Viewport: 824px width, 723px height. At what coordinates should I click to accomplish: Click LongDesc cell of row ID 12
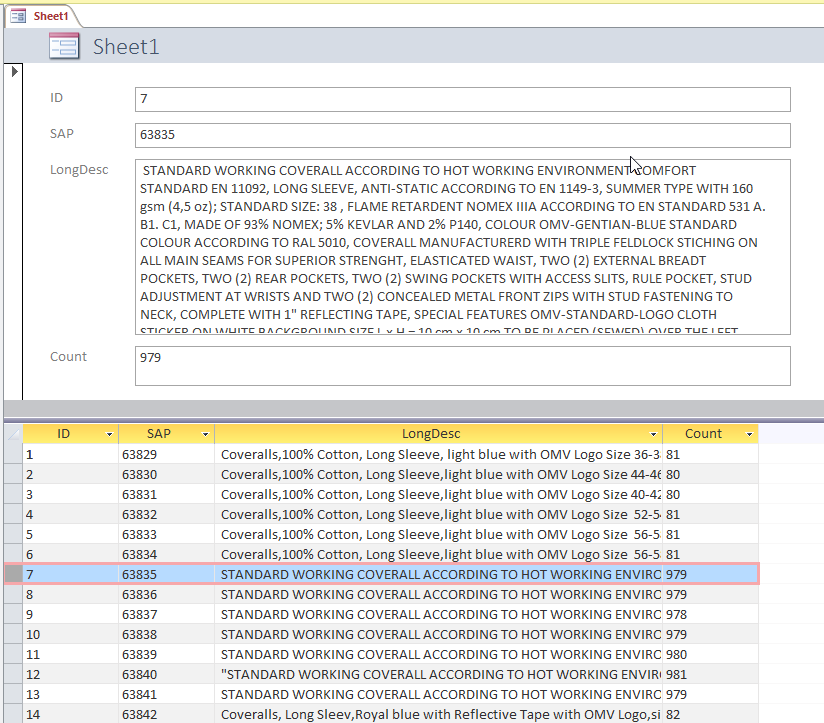[439, 674]
